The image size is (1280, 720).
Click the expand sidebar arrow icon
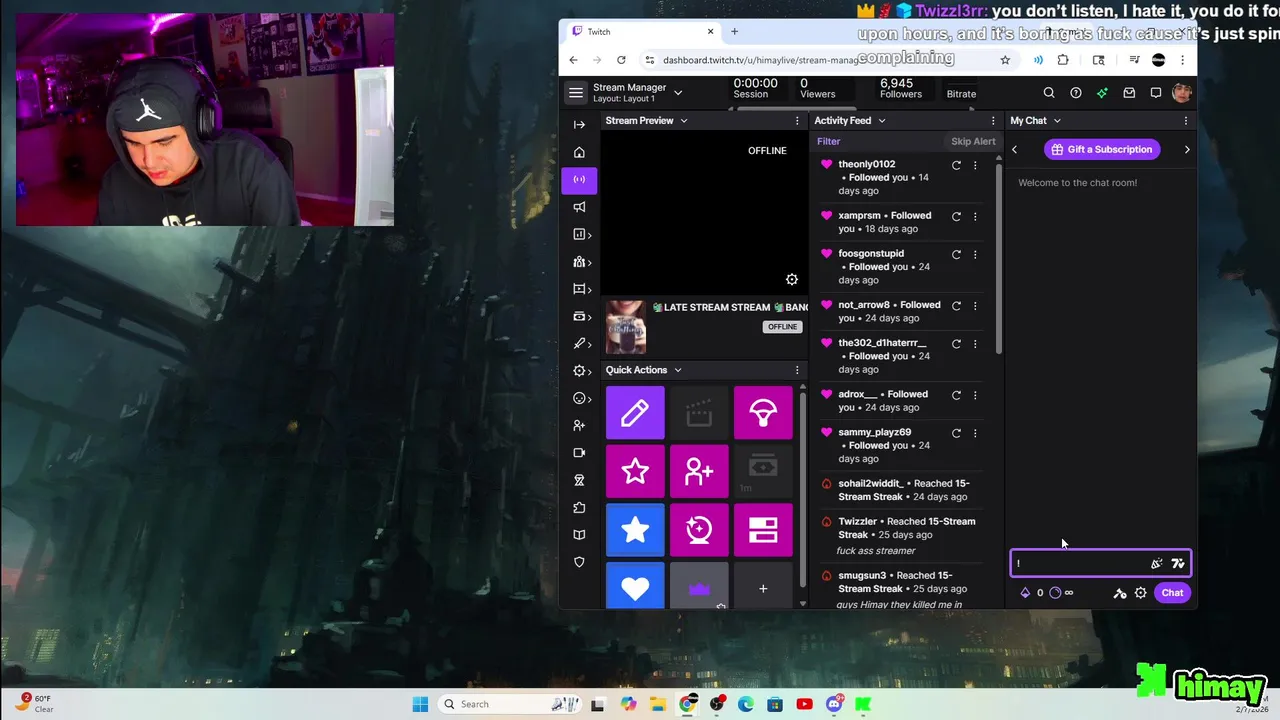click(x=579, y=125)
